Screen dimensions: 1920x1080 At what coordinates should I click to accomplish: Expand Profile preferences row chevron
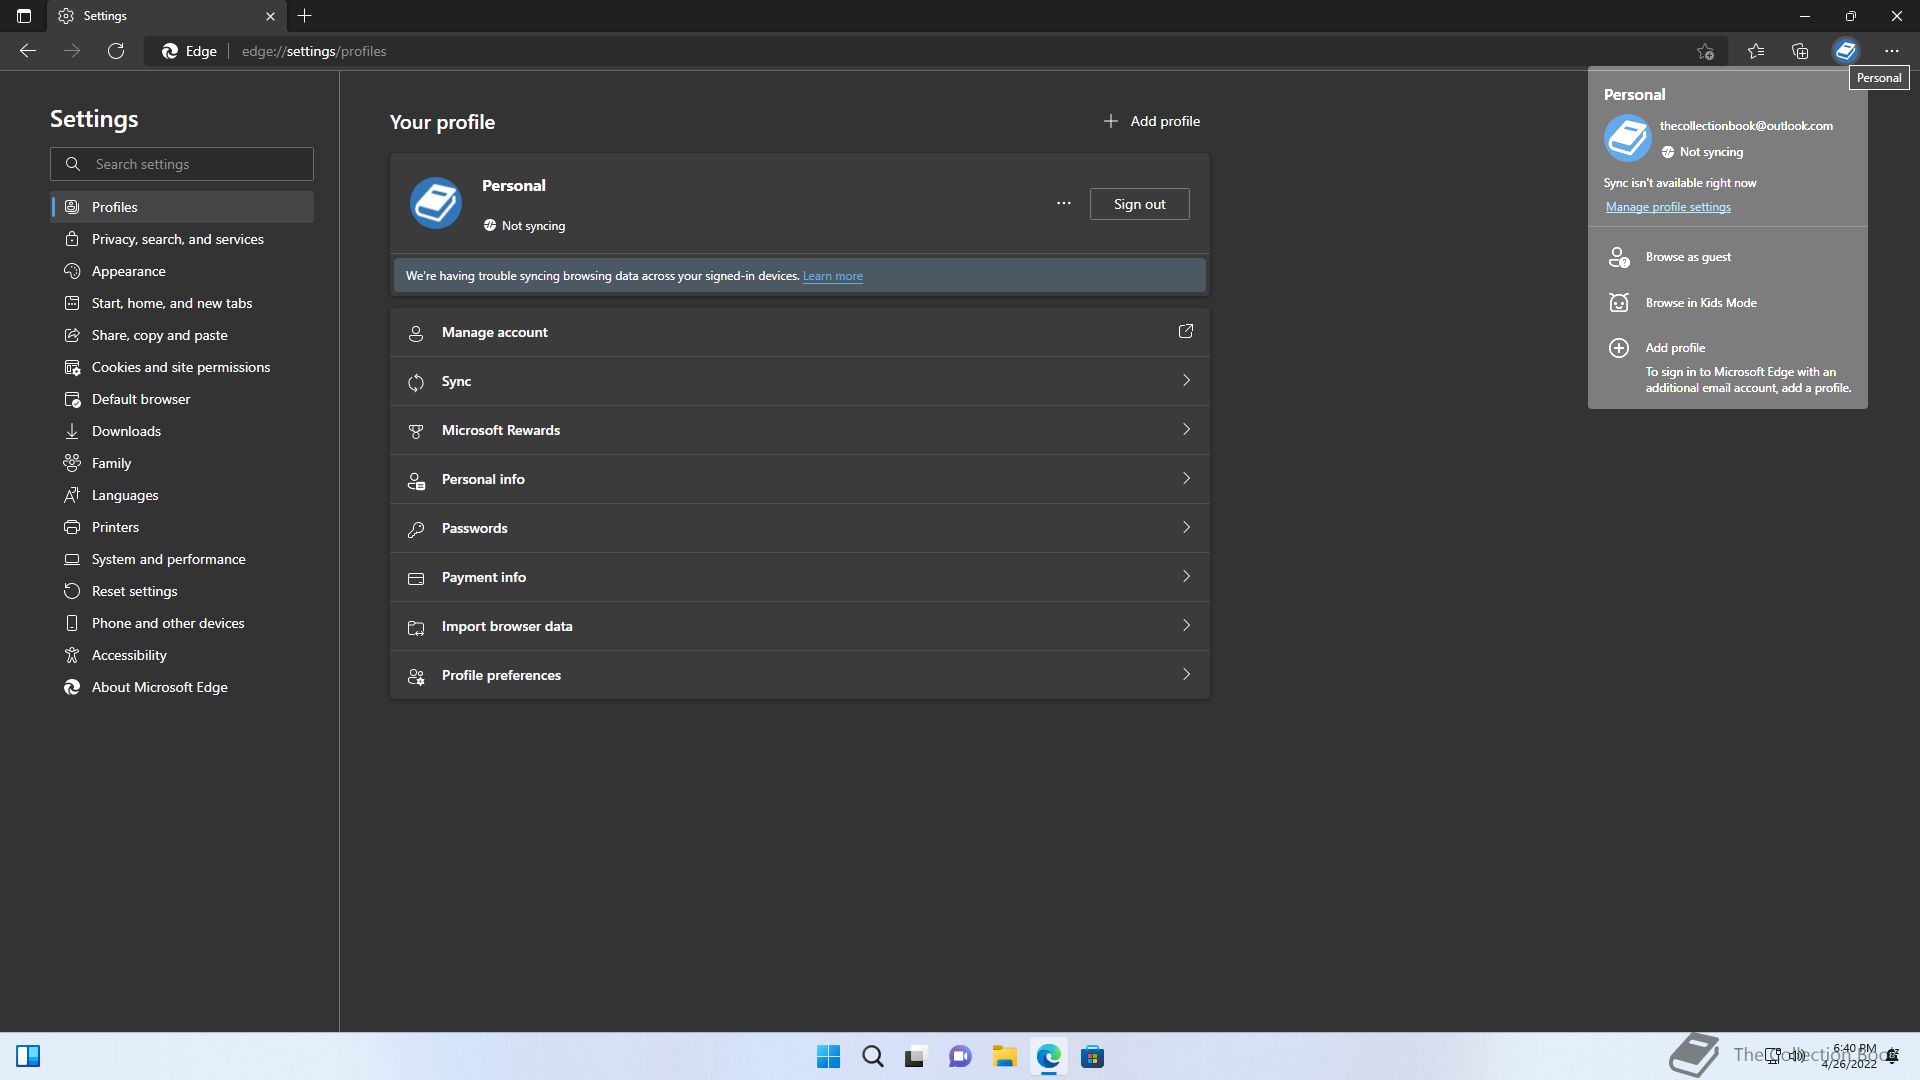tap(1186, 674)
